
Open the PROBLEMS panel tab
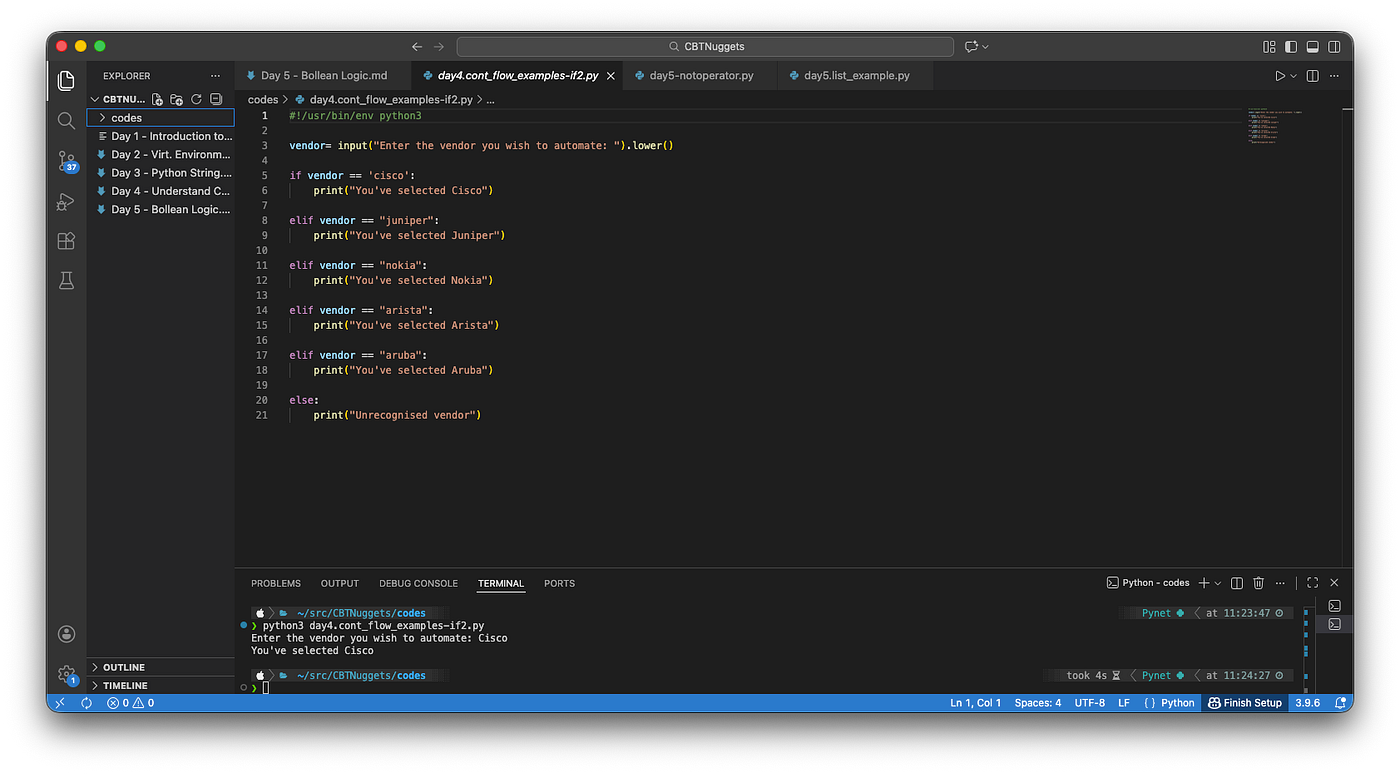tap(276, 583)
